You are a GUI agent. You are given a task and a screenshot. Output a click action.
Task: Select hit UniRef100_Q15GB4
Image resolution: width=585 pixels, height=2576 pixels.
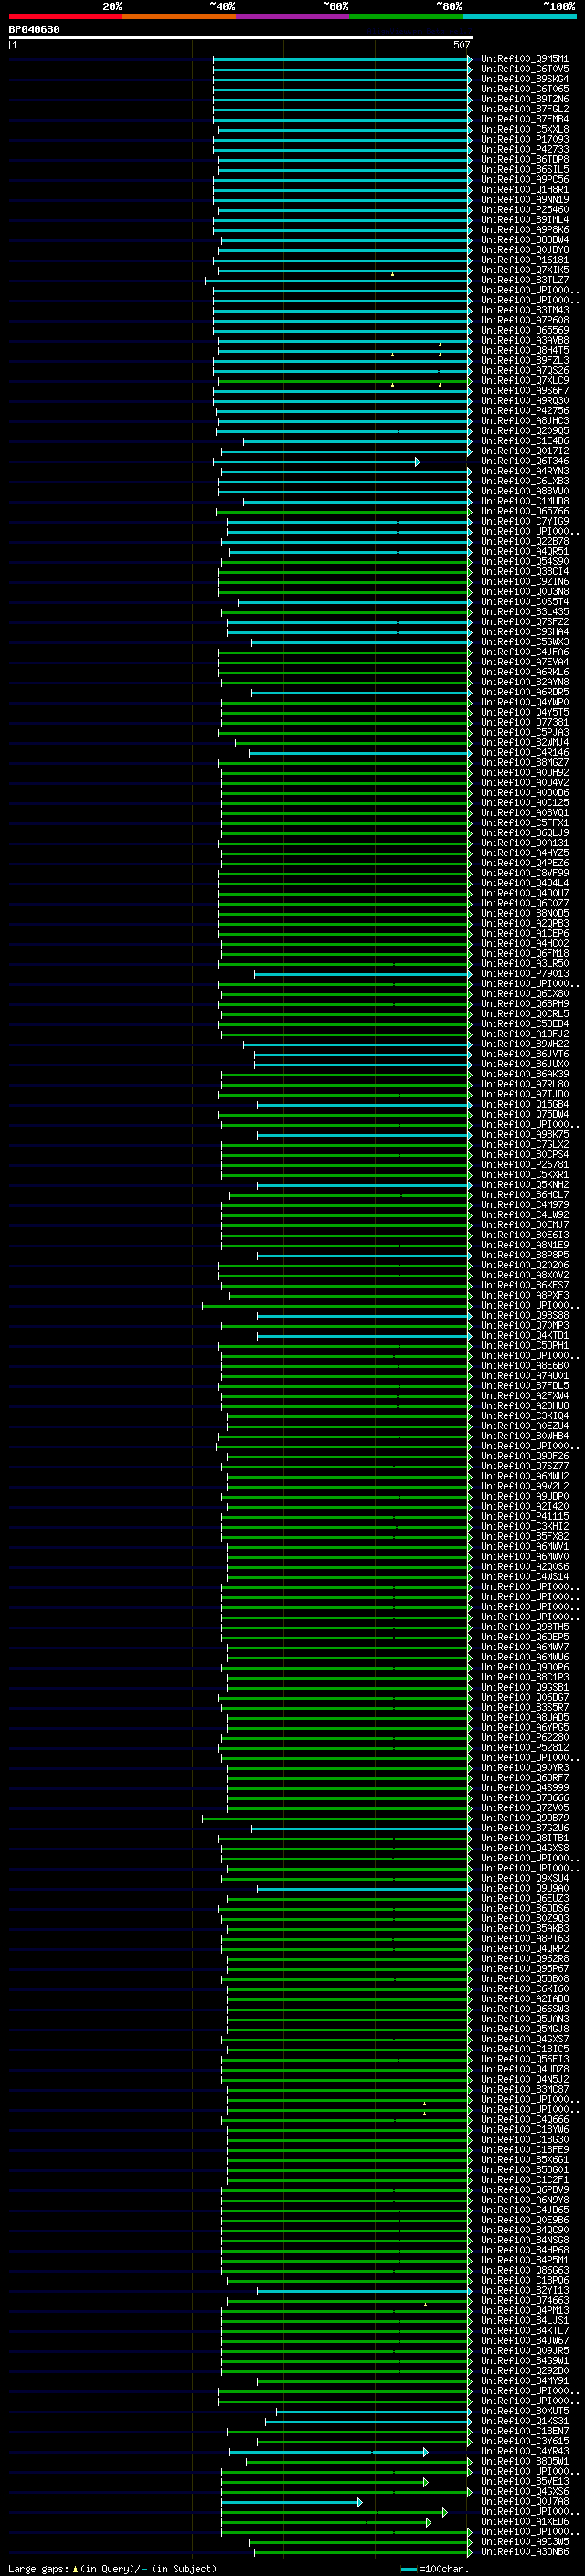click(525, 1104)
